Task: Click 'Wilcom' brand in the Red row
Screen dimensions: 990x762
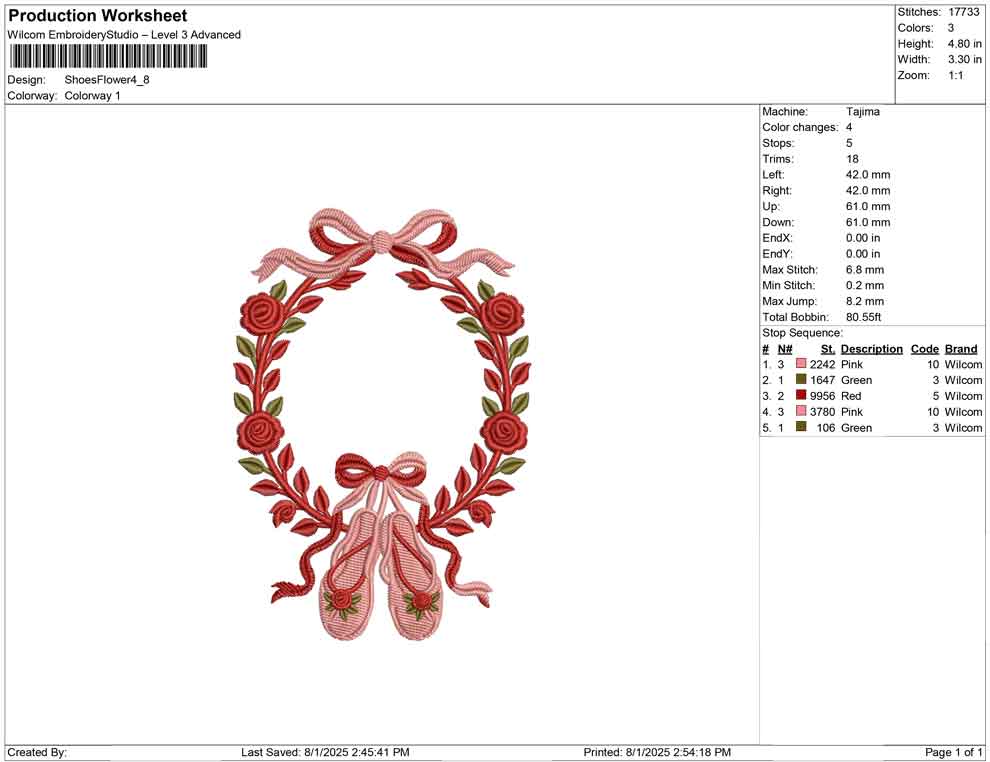Action: [963, 396]
